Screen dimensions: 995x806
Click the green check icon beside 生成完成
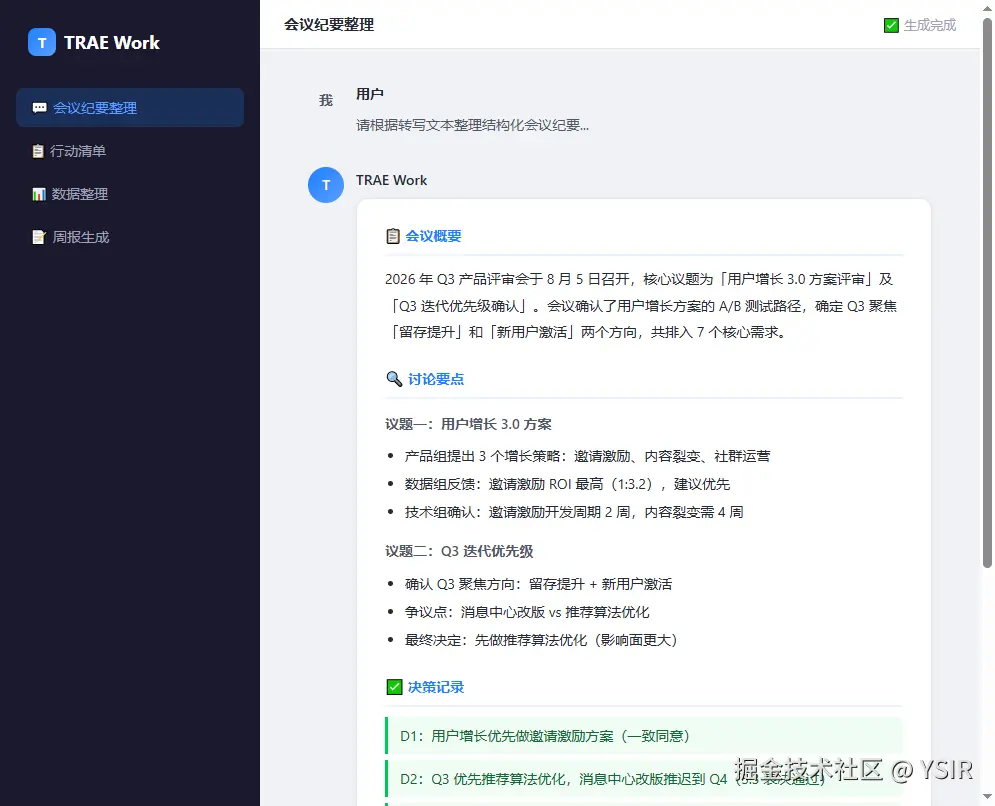pos(891,25)
